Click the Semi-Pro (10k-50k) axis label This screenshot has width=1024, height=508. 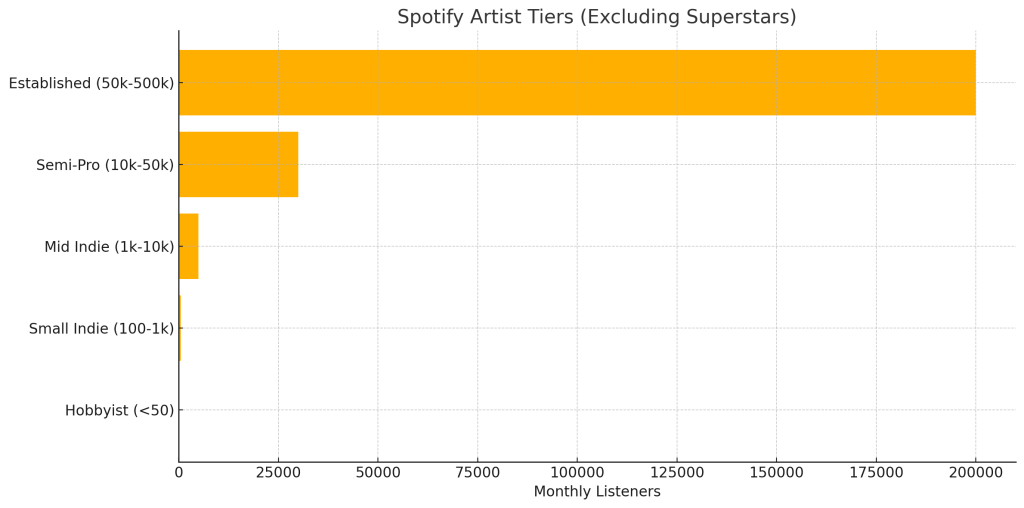pos(105,165)
